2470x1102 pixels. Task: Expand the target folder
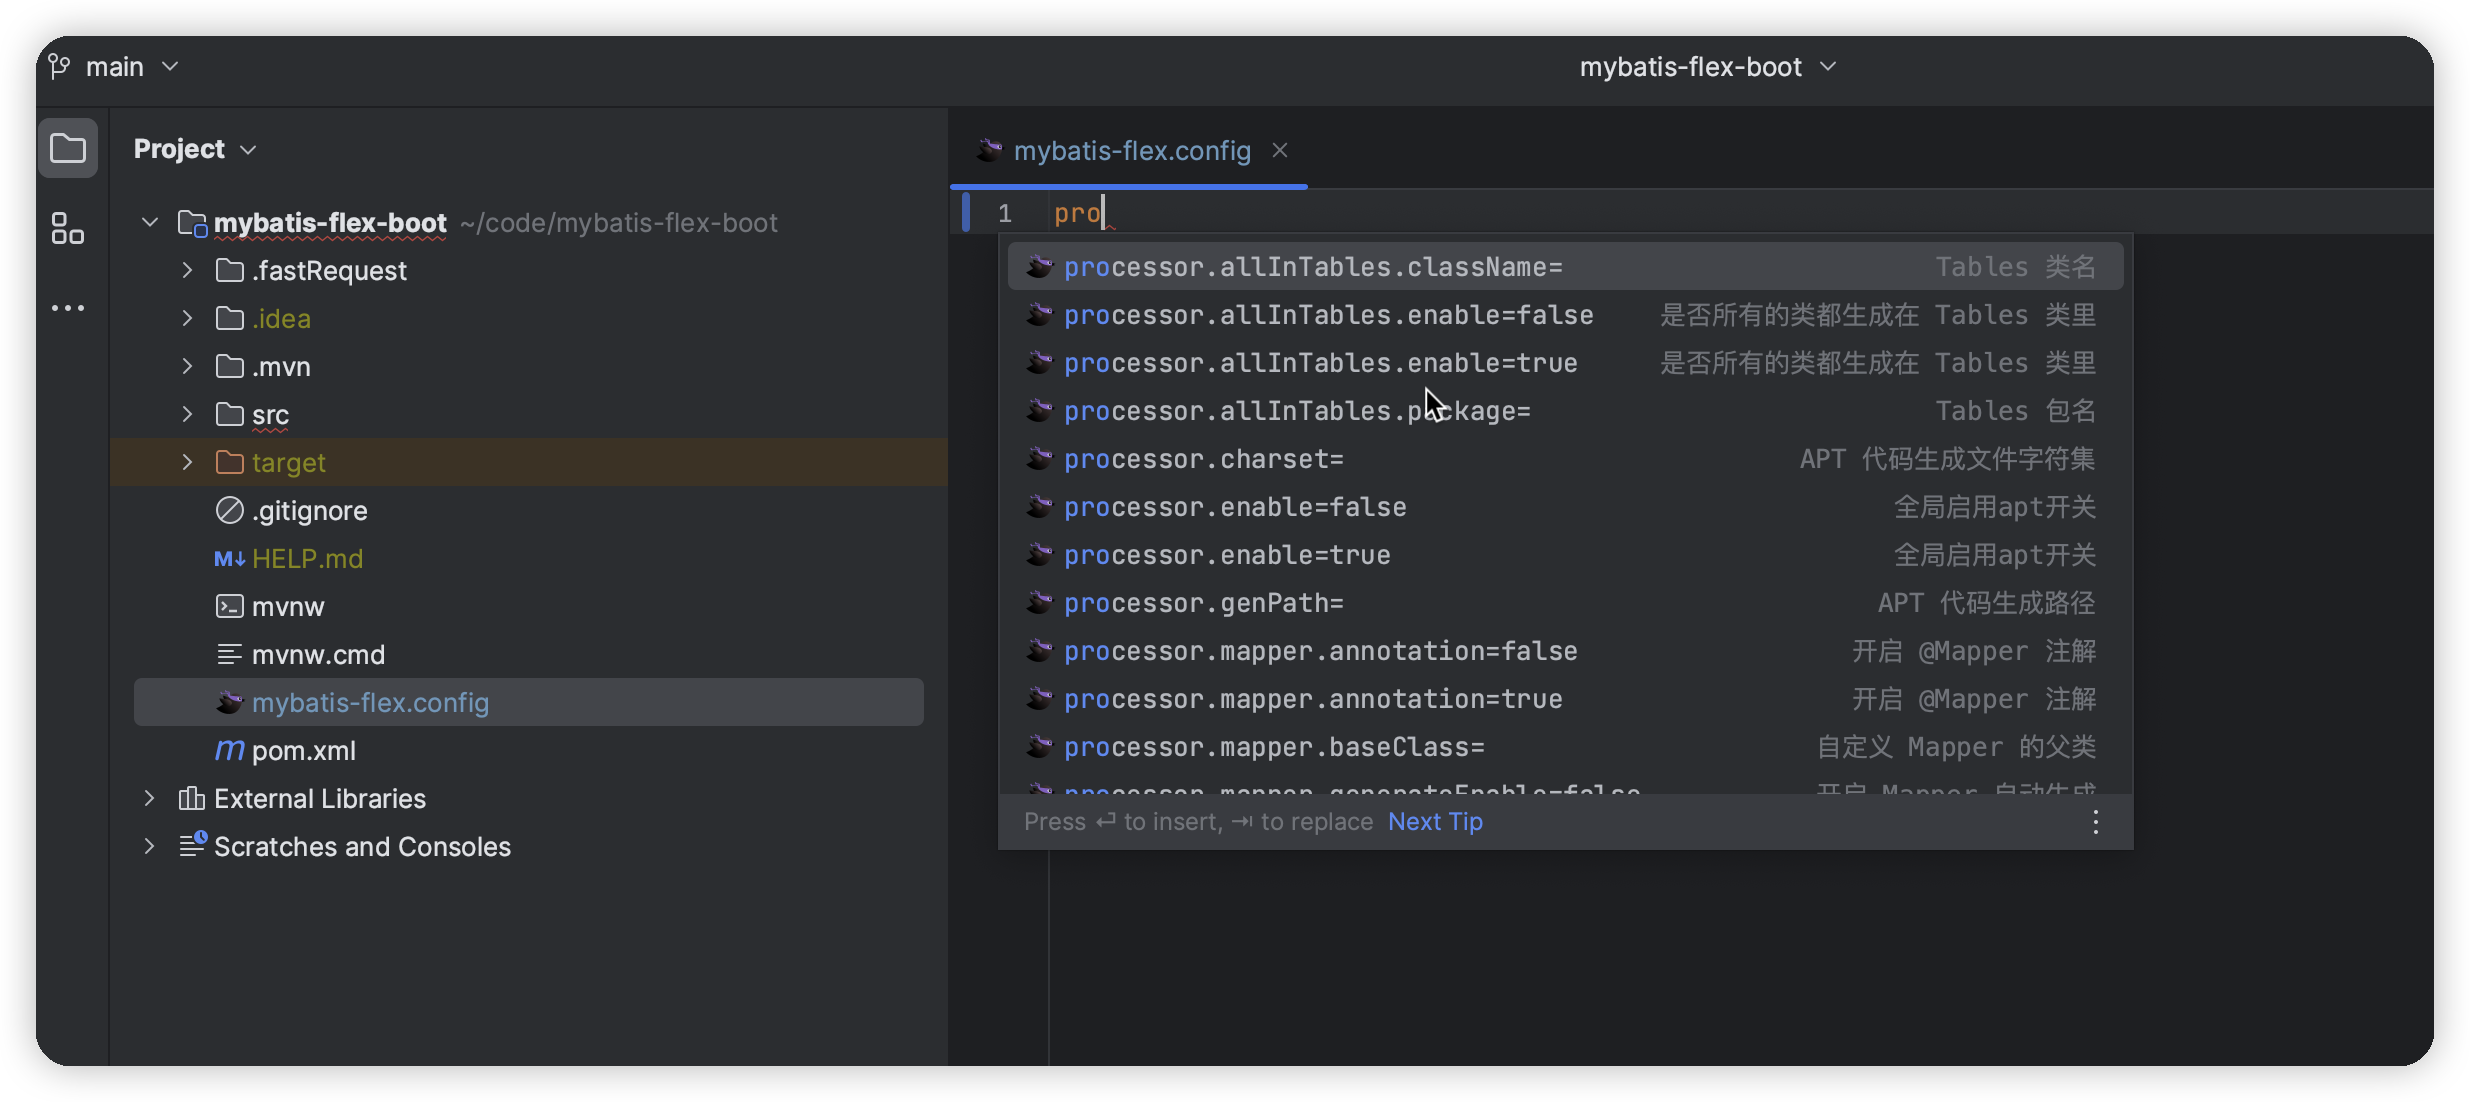click(187, 462)
